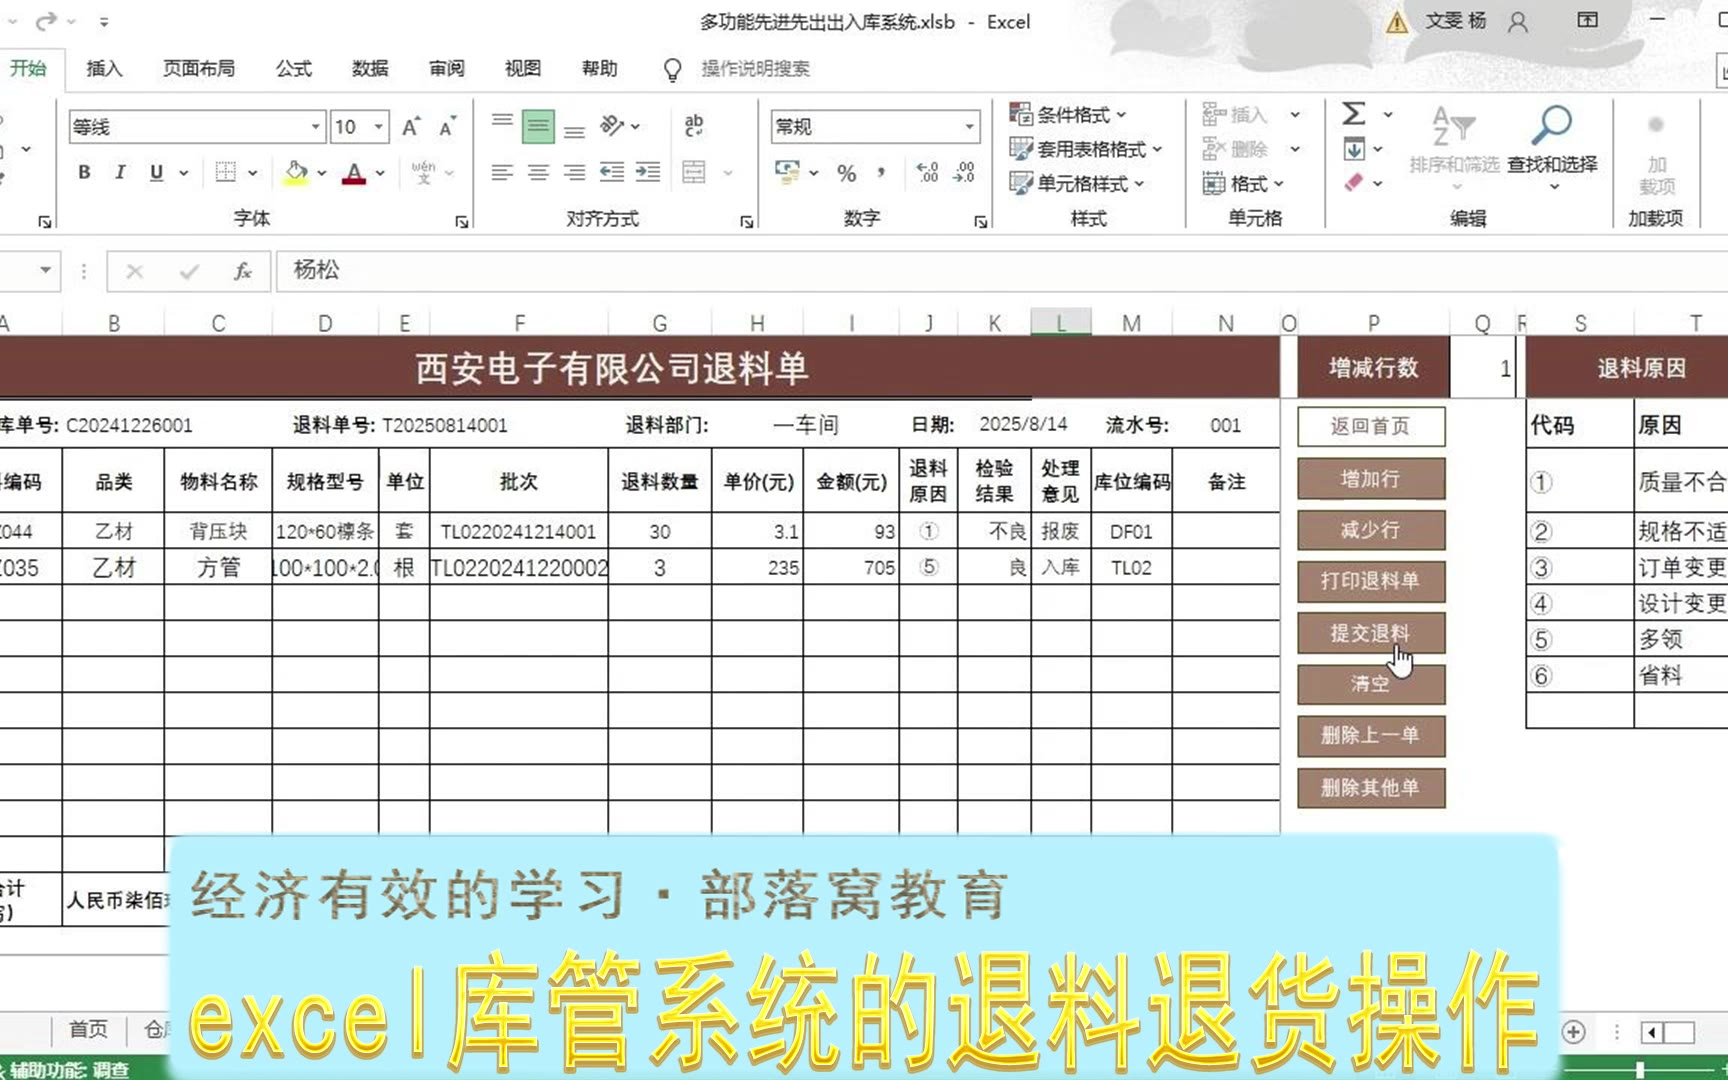Open the 页面布局 Page Layout tab
This screenshot has height=1080, width=1728.
tap(199, 68)
